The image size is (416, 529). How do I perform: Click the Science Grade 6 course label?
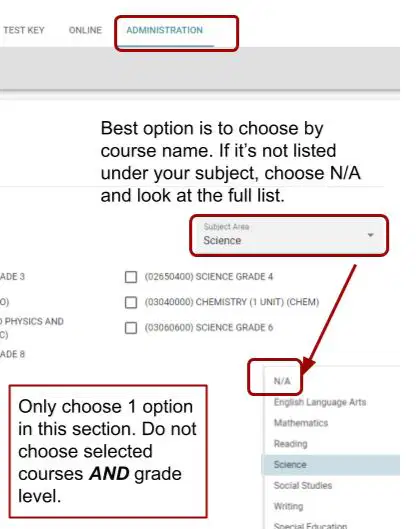209,328
